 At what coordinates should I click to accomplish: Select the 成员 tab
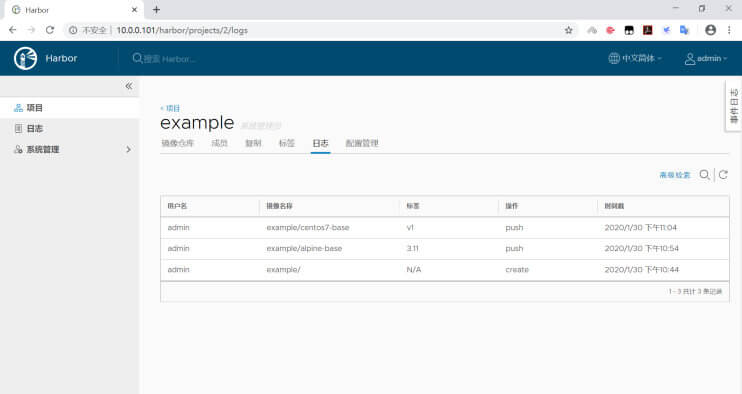coord(219,143)
